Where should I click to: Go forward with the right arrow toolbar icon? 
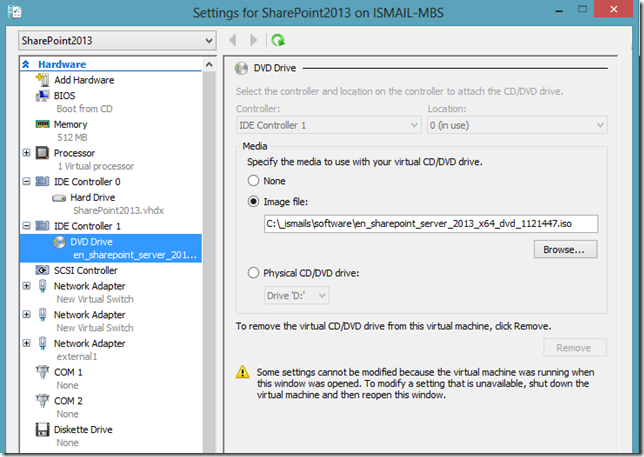tap(253, 40)
